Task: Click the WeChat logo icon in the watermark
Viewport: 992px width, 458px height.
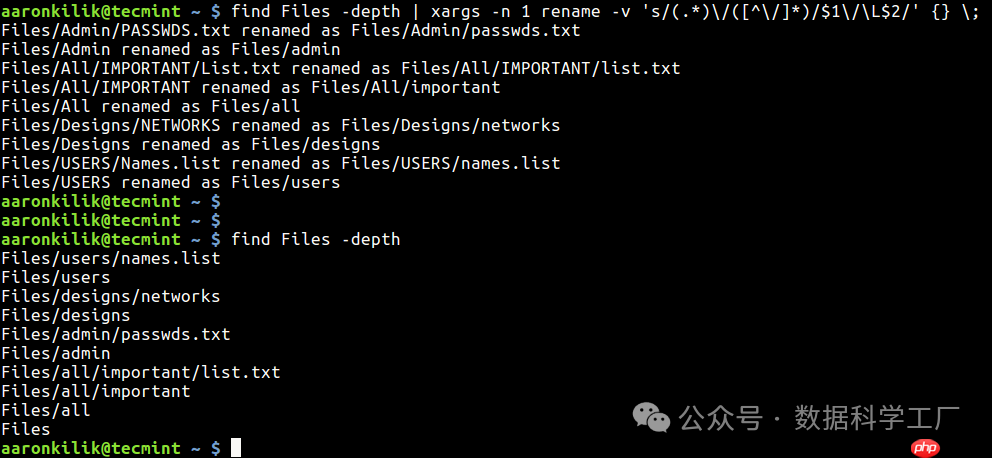Action: click(652, 418)
